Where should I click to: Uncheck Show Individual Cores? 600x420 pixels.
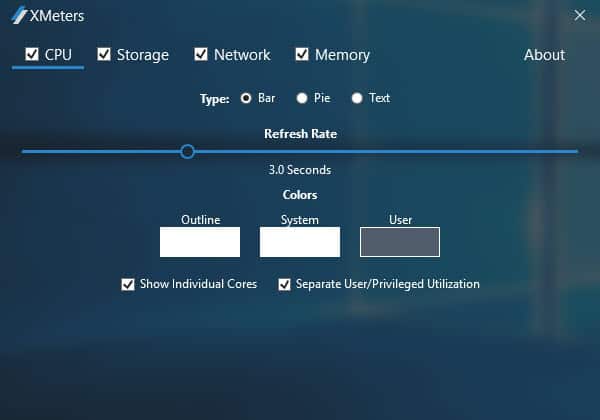click(x=128, y=284)
